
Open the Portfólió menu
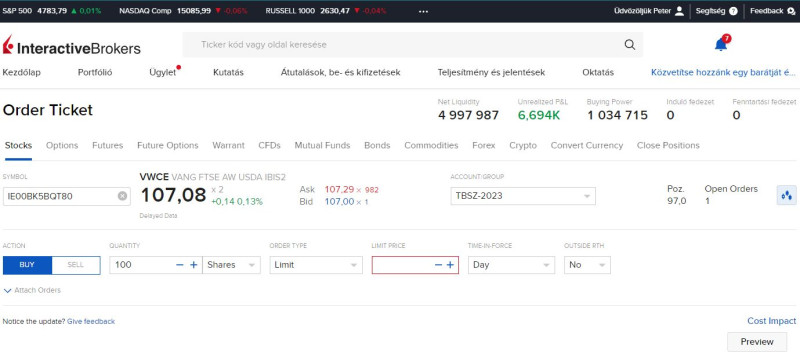(95, 72)
